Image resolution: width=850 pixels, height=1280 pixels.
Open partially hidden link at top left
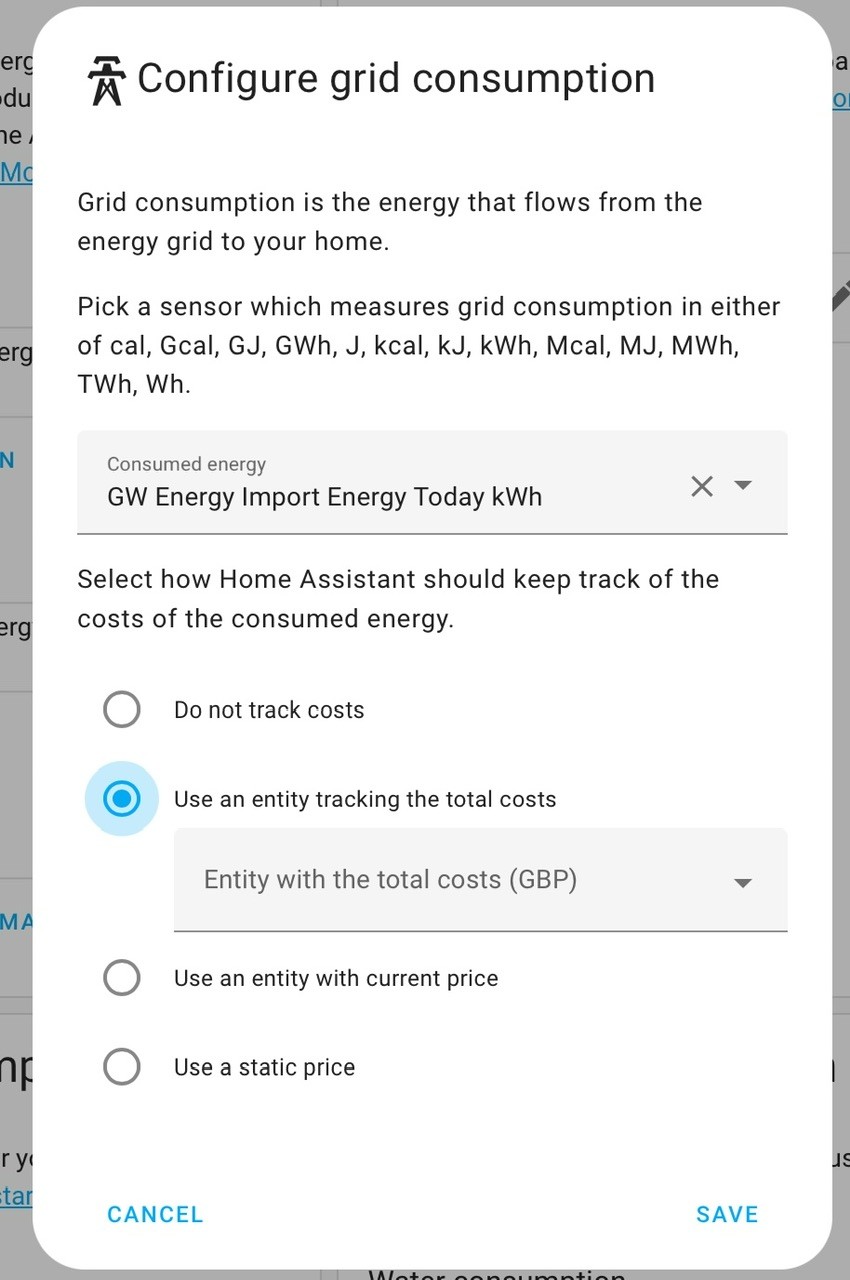point(16,172)
